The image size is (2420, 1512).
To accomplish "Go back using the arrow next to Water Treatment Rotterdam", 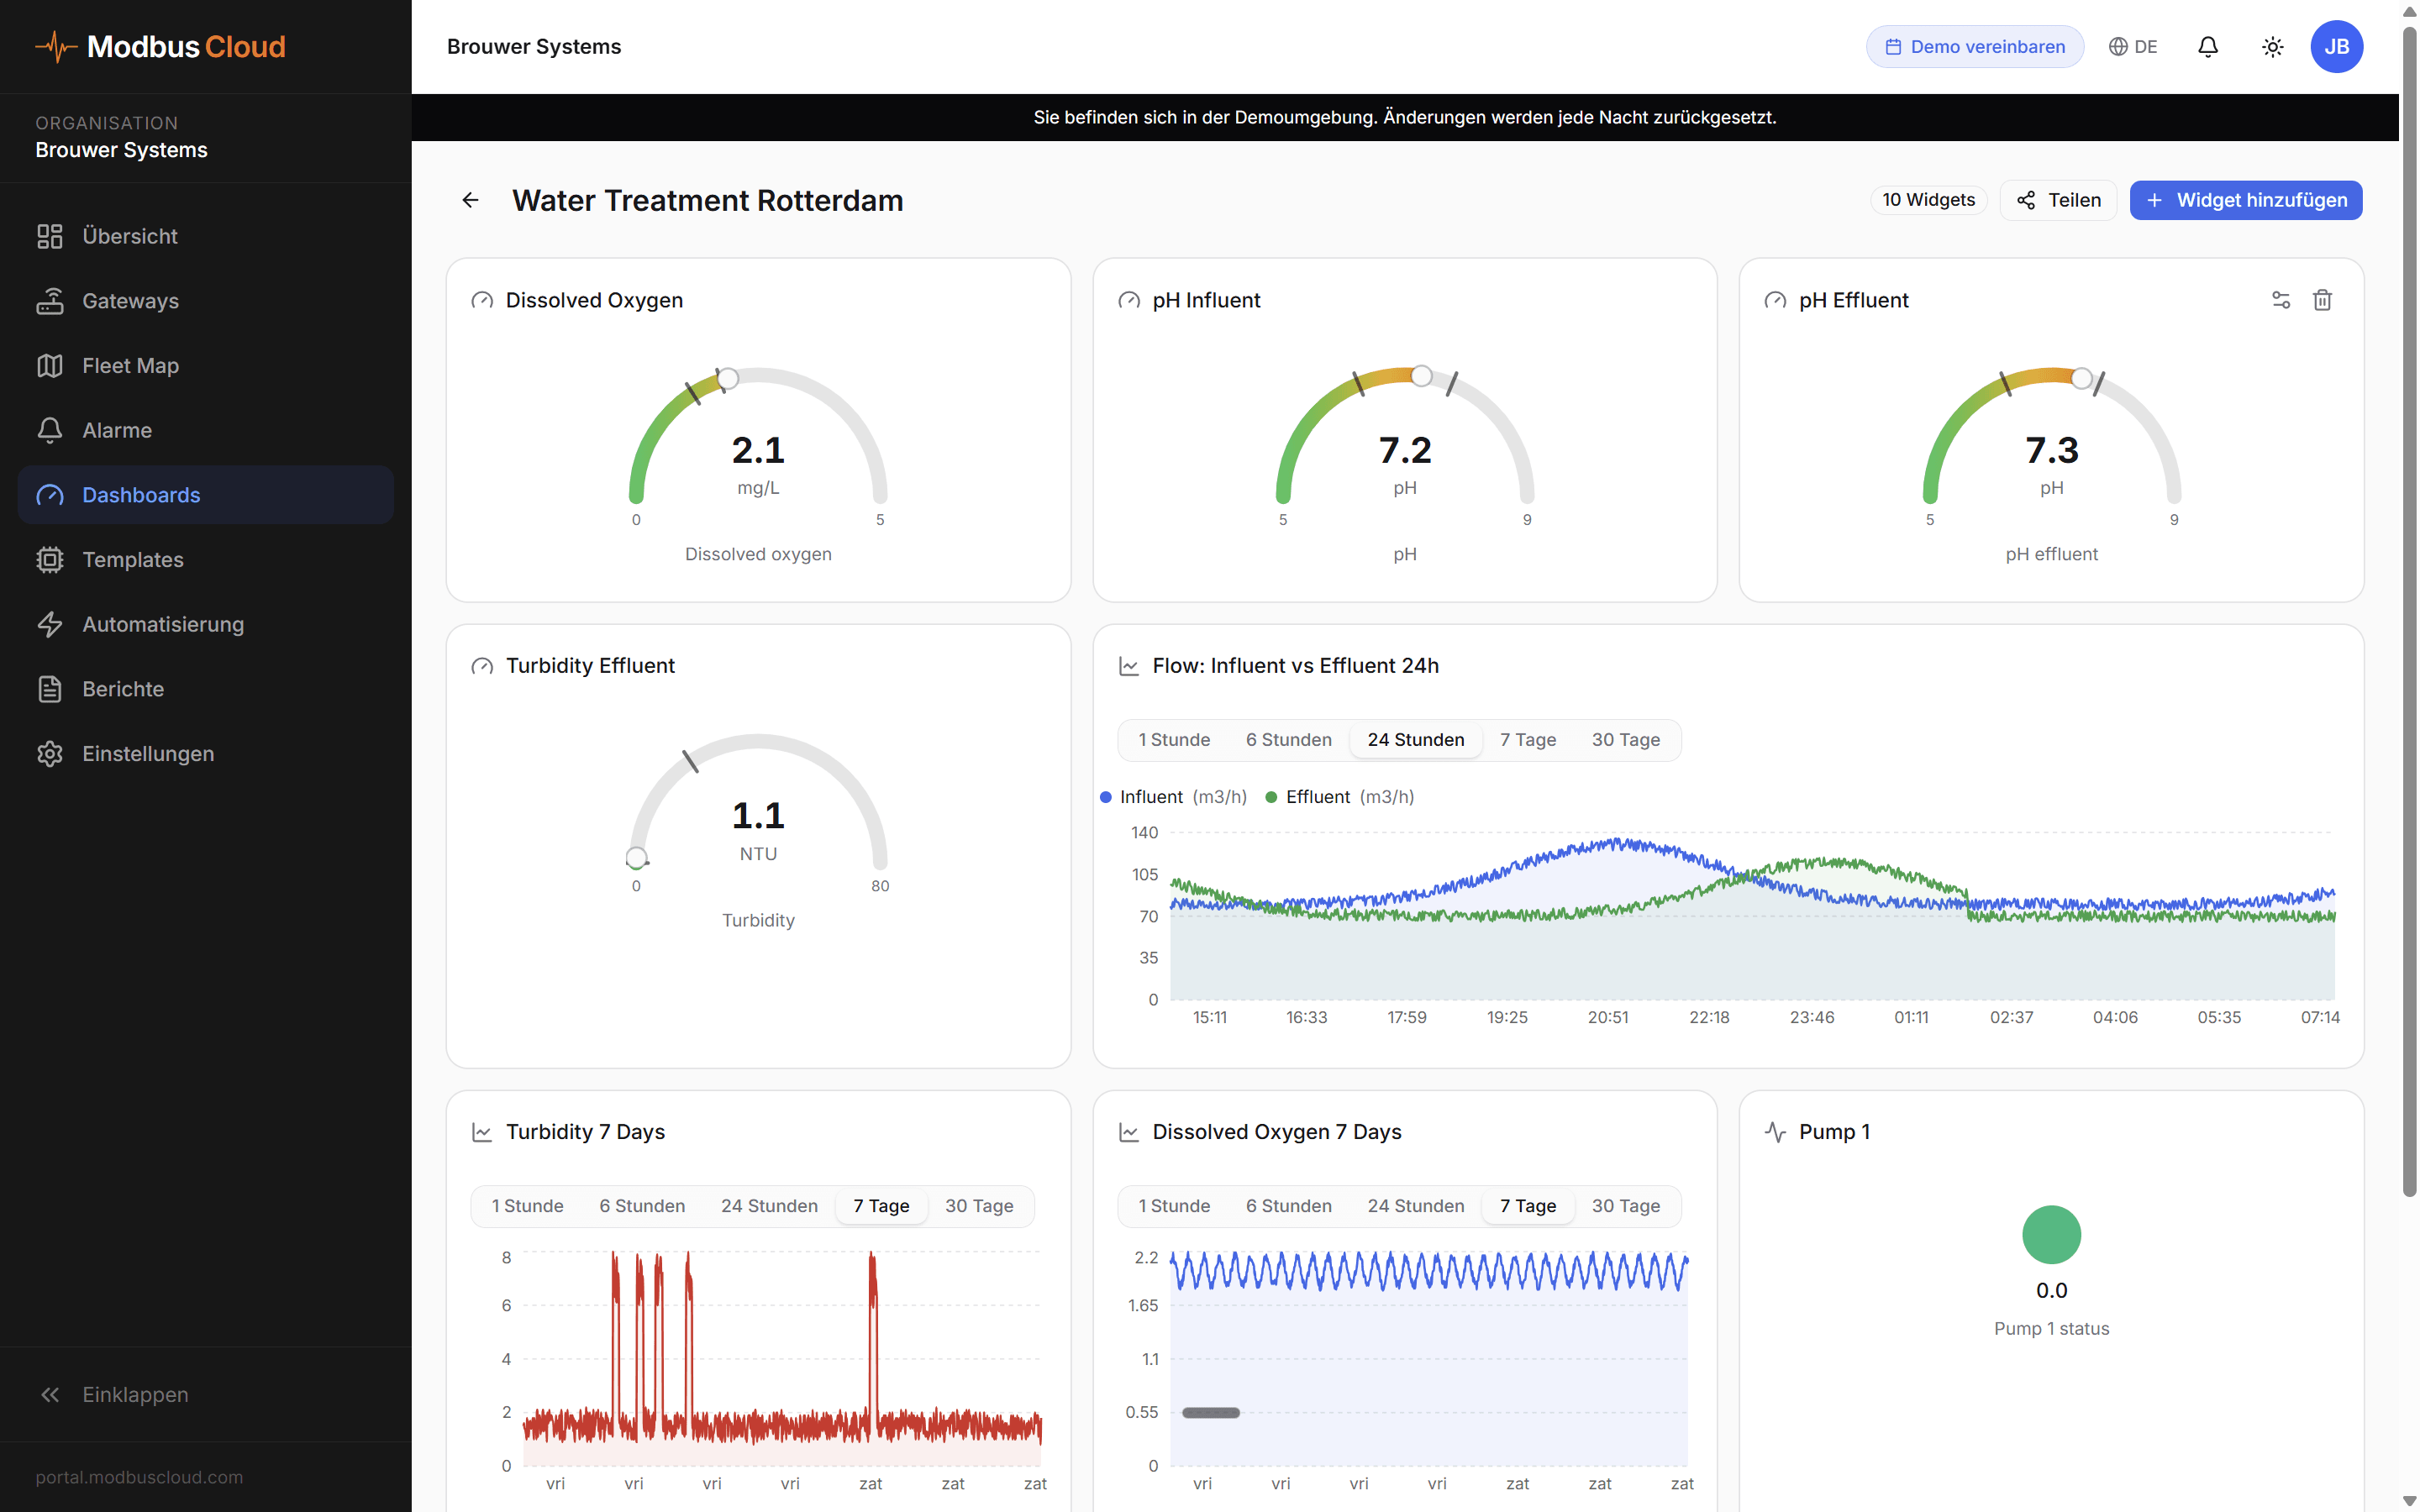I will coord(470,200).
